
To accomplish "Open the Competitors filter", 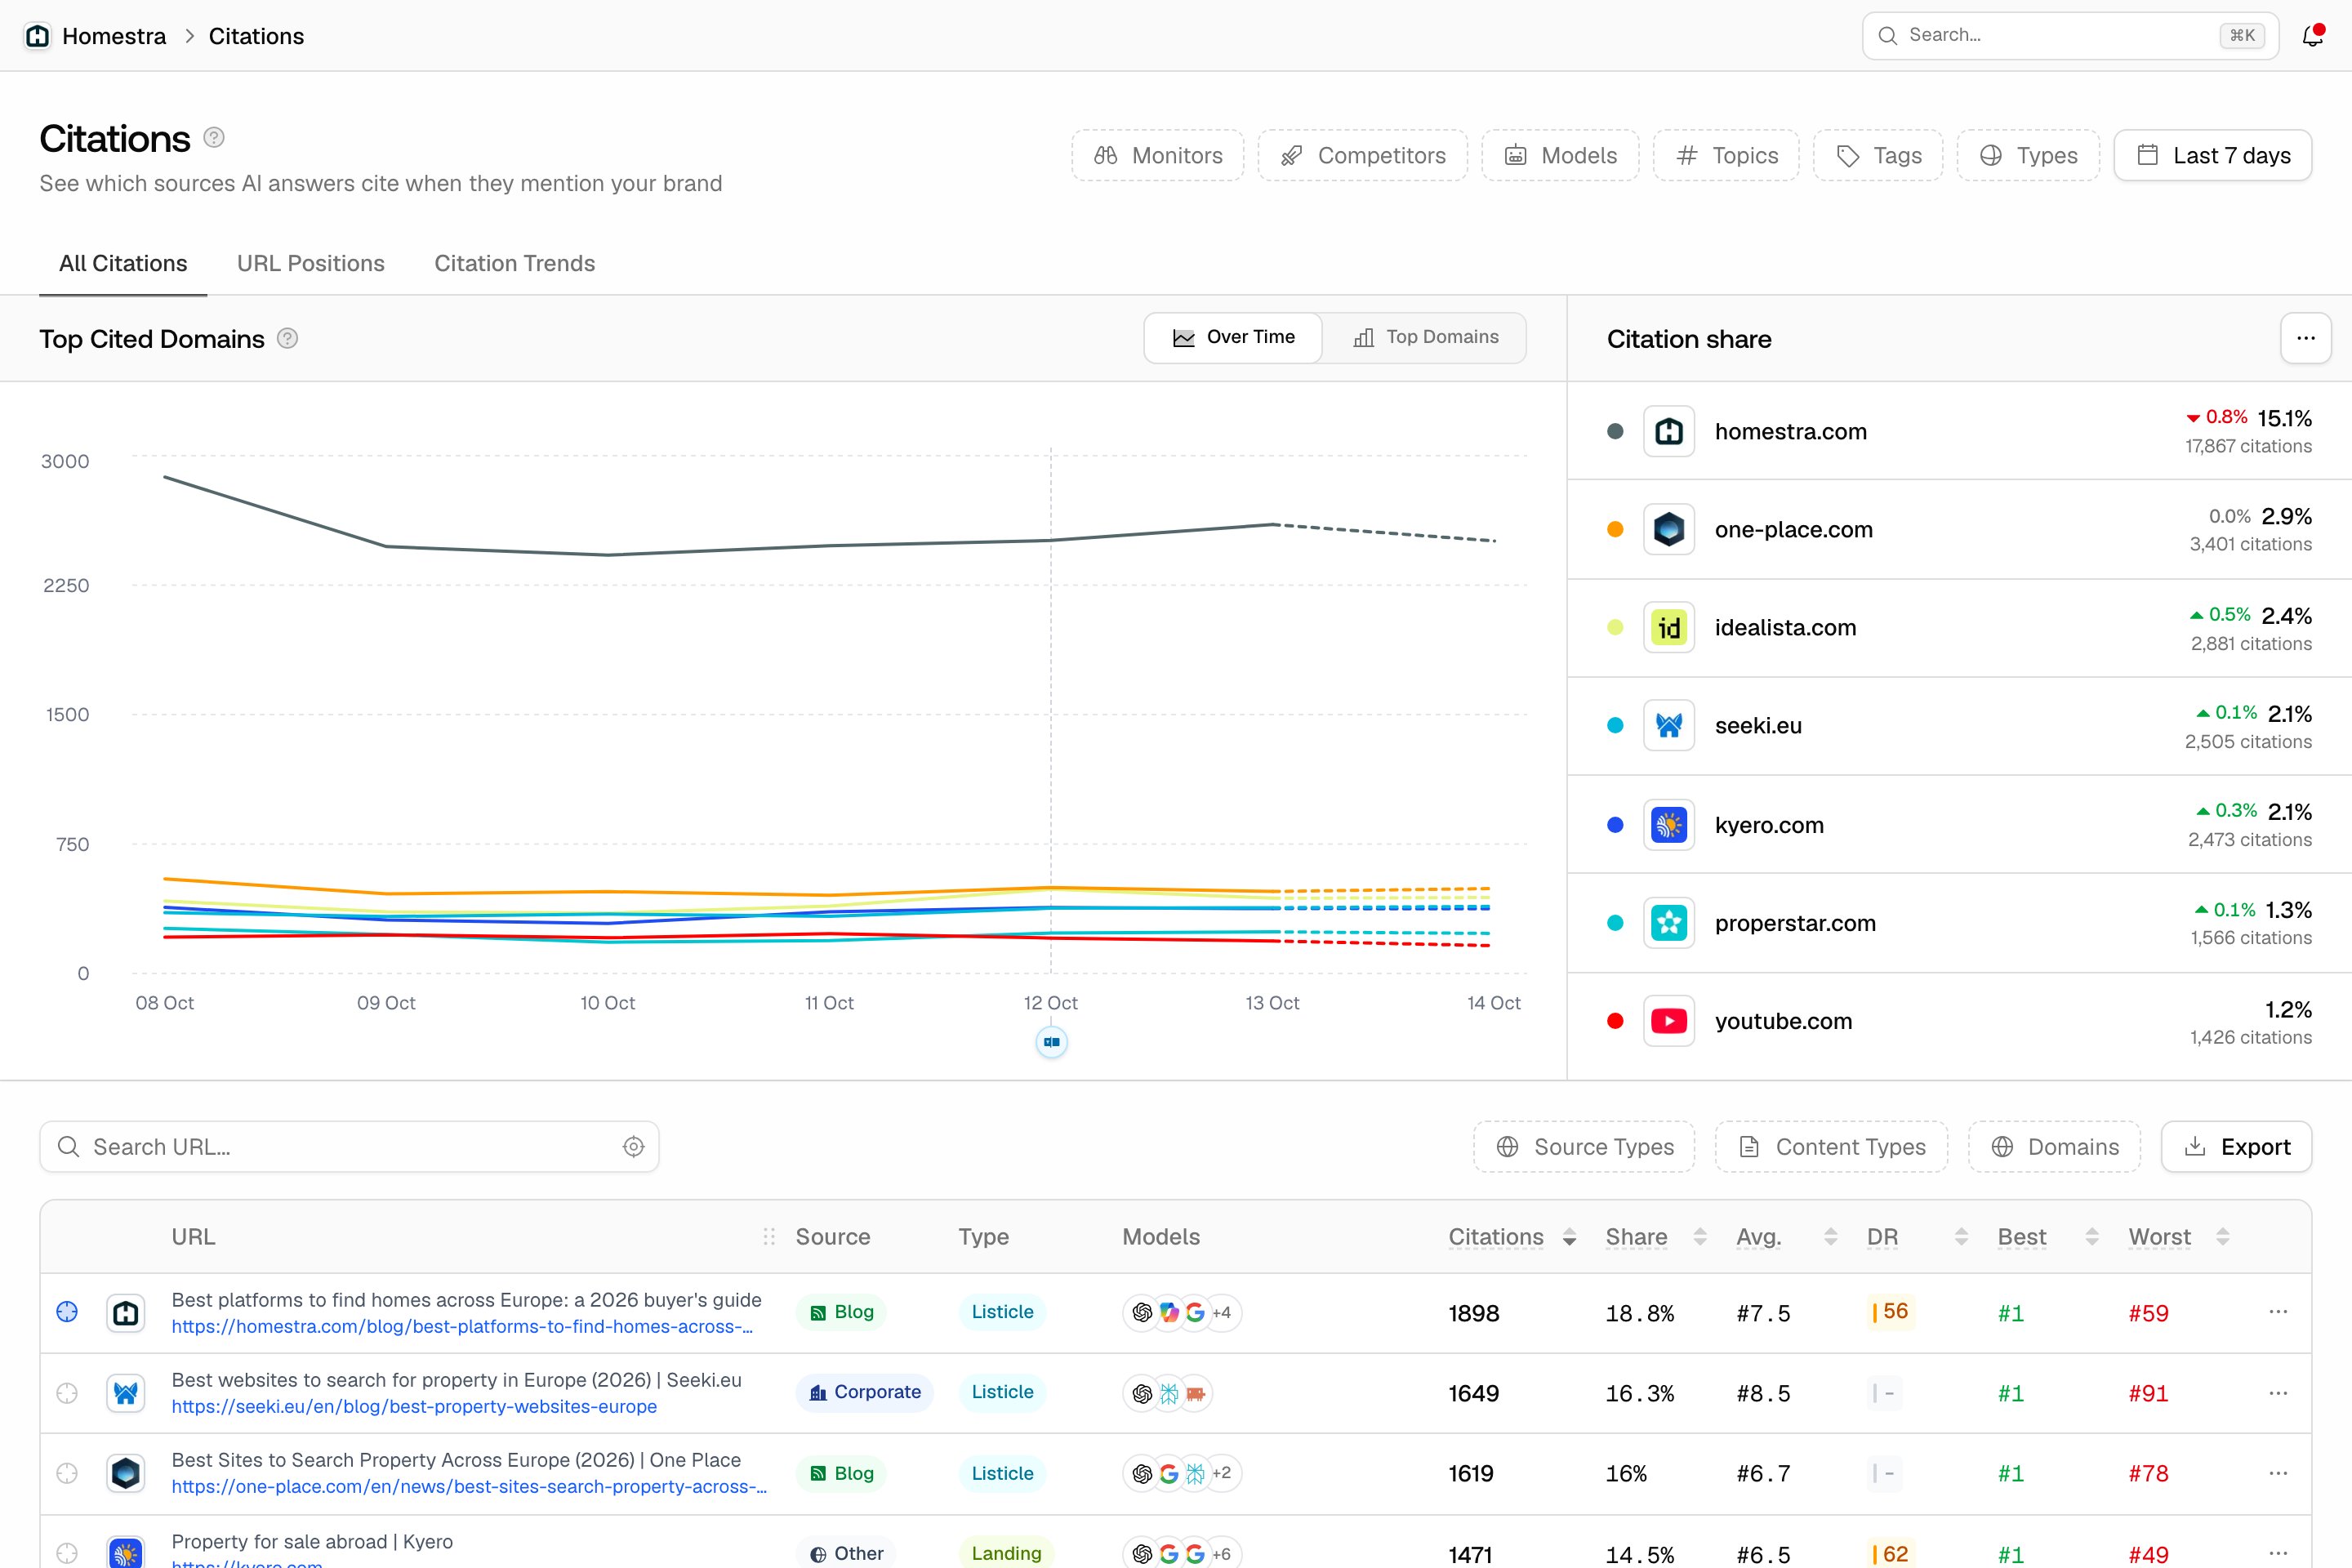I will point(1363,155).
